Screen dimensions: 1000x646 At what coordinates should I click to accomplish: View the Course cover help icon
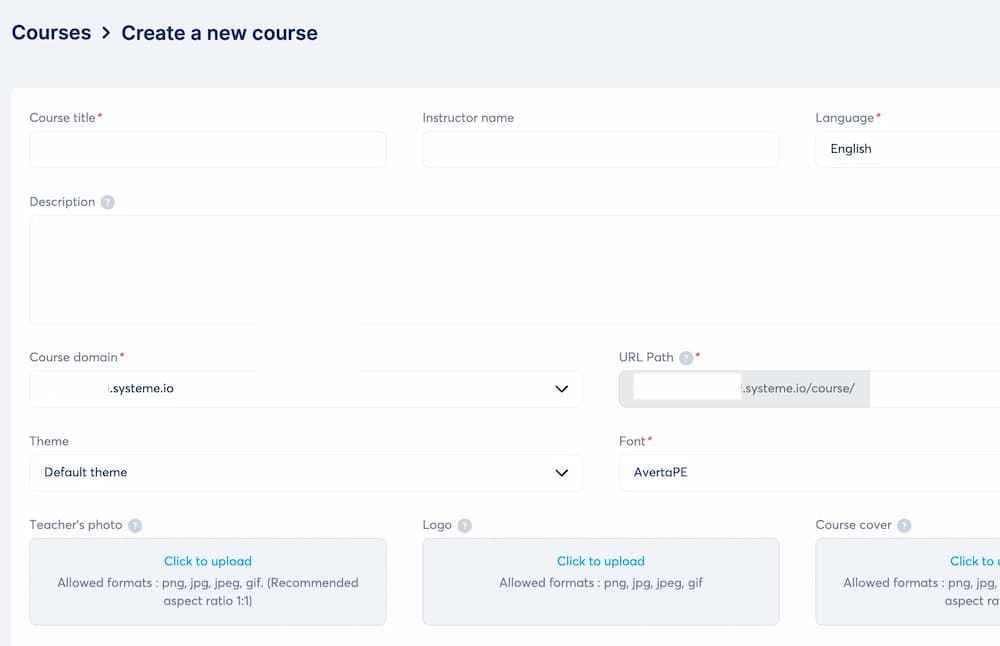[904, 524]
